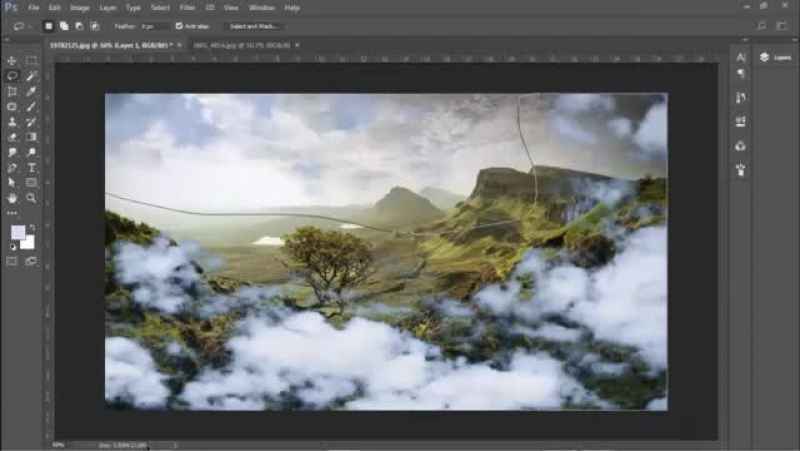Enable Subtract from selection mode
This screenshot has width=800, height=451.
click(x=79, y=26)
